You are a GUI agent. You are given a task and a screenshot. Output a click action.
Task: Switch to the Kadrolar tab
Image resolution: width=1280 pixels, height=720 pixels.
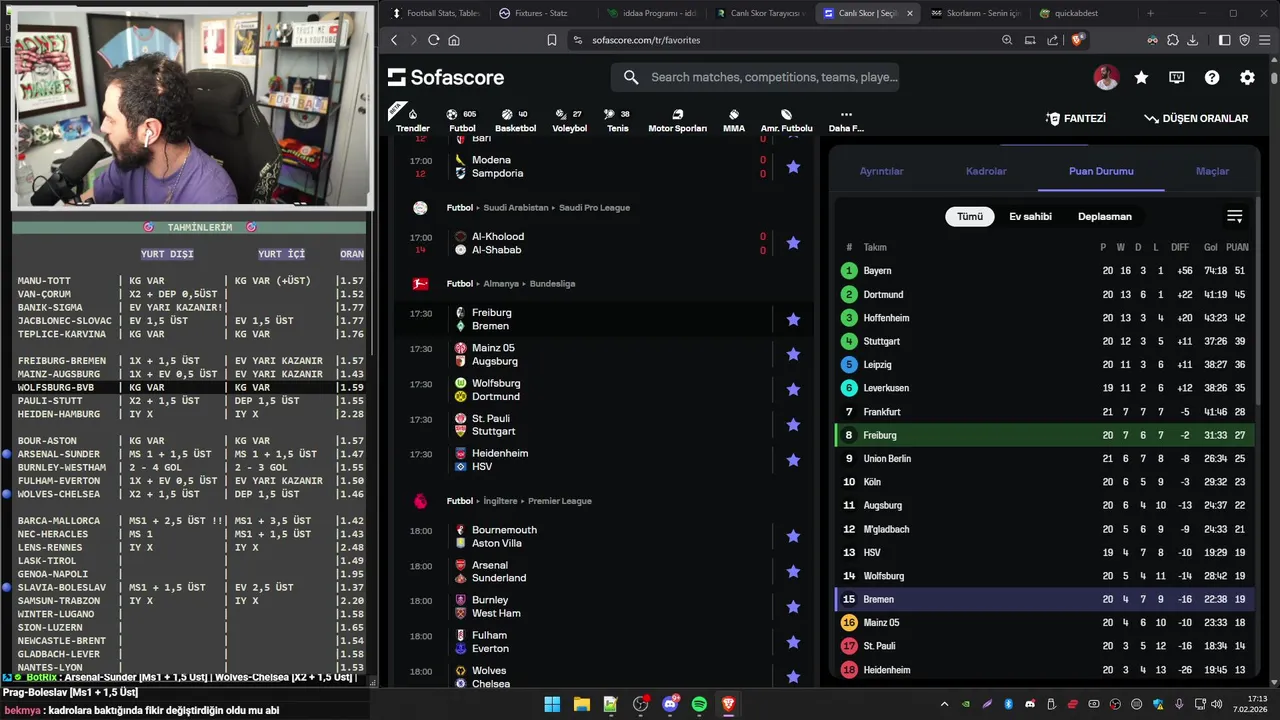click(x=986, y=171)
